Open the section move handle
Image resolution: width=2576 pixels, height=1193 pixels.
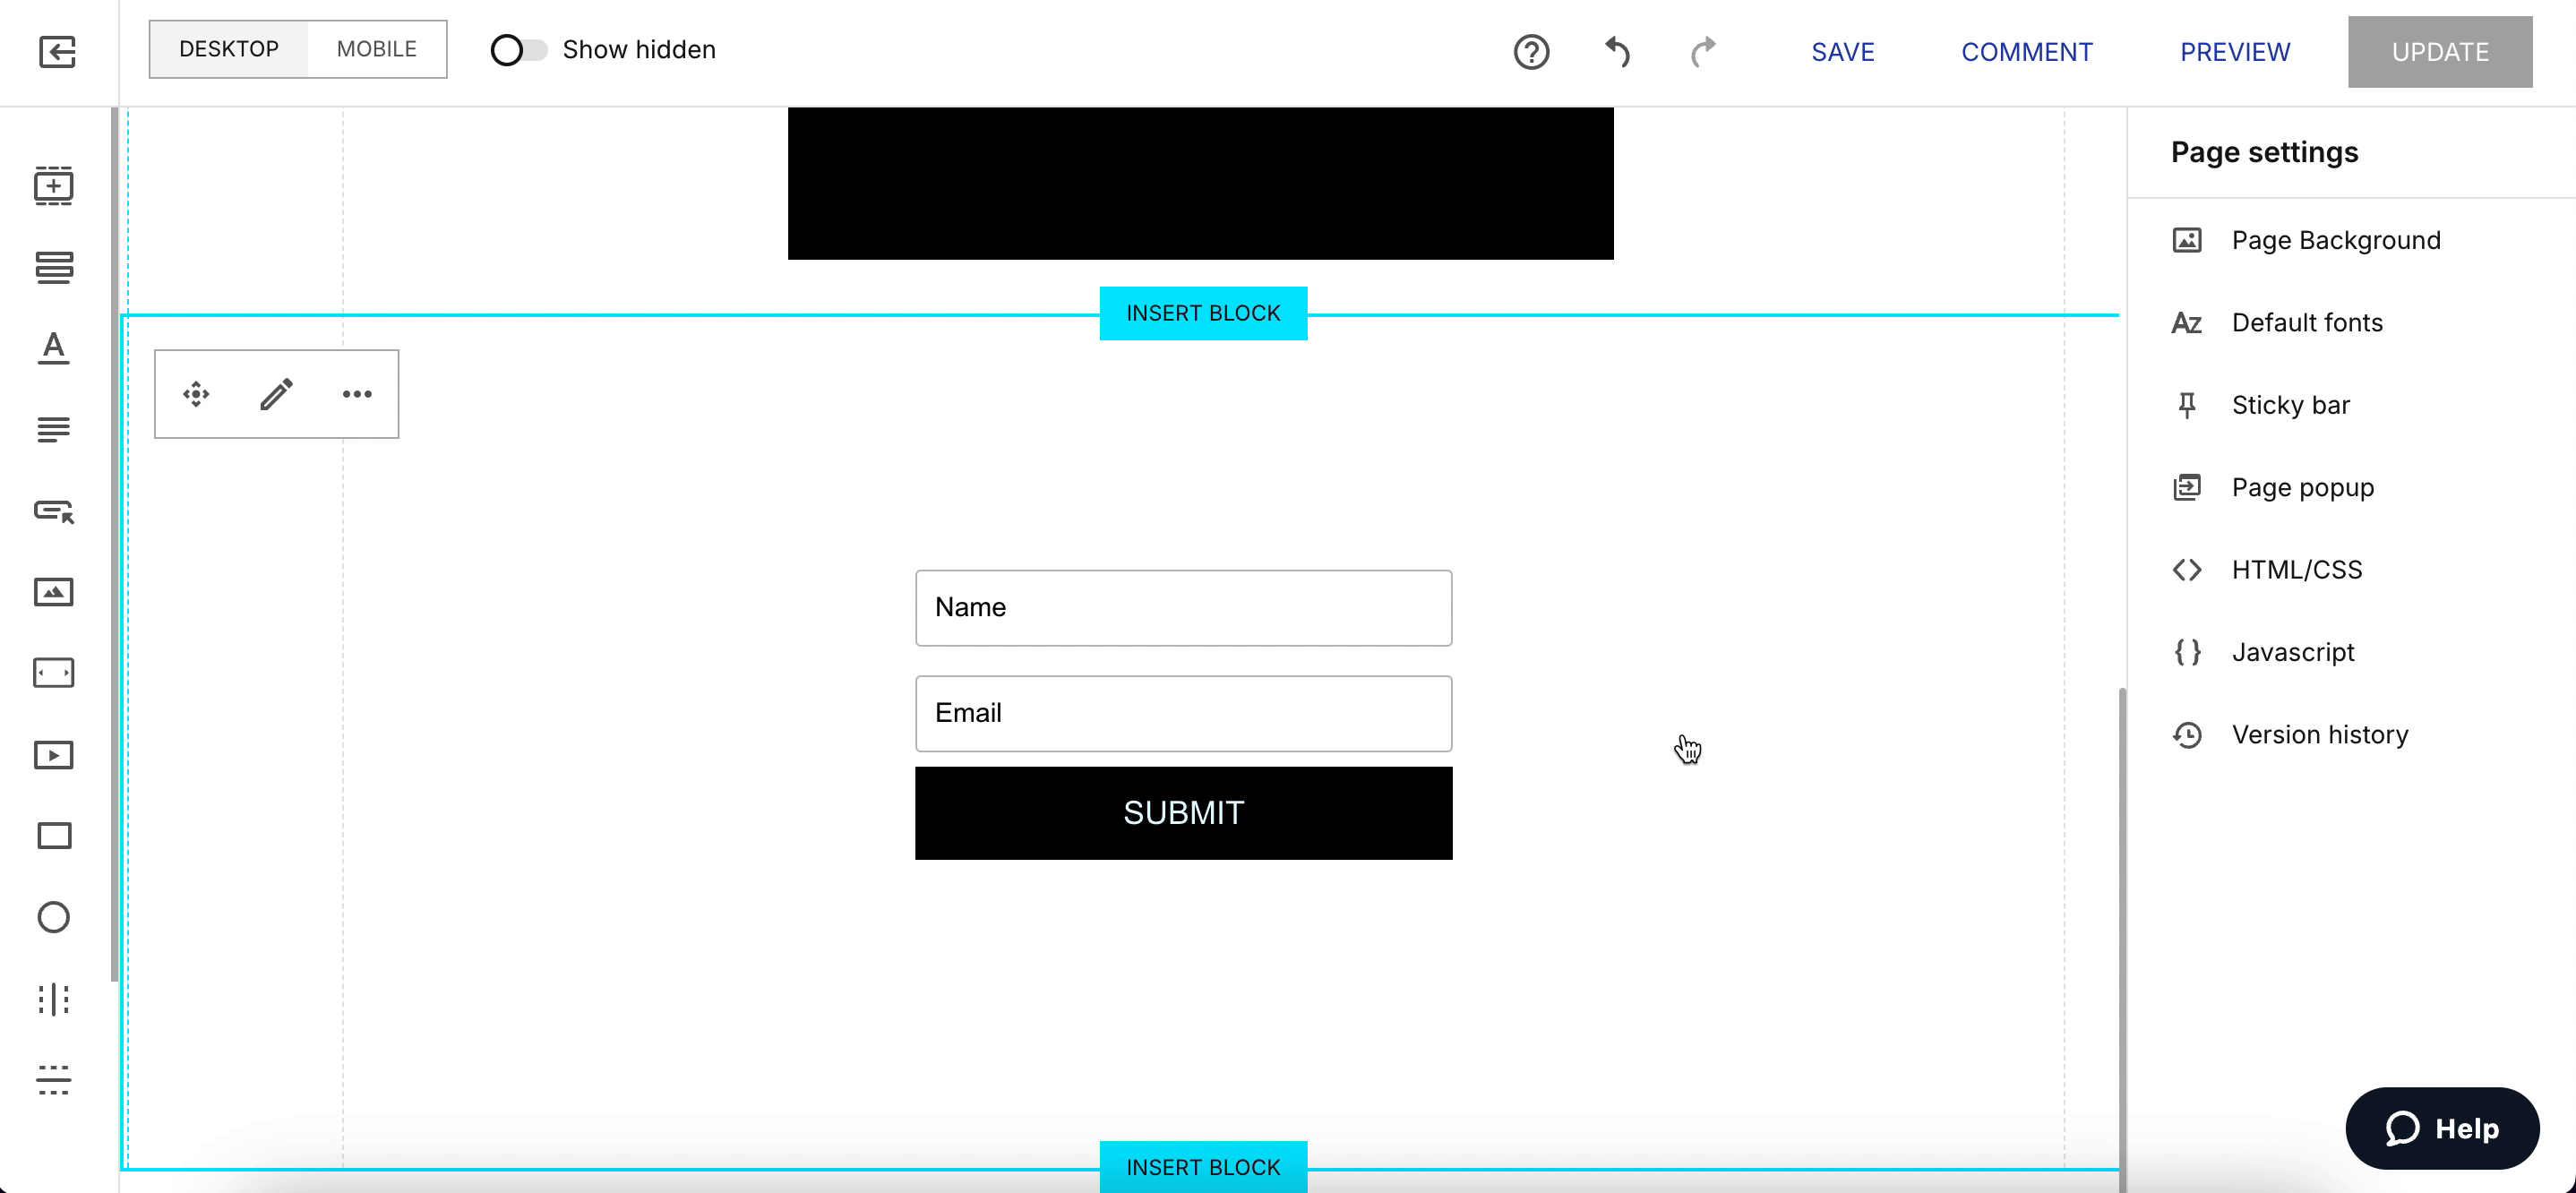coord(196,394)
